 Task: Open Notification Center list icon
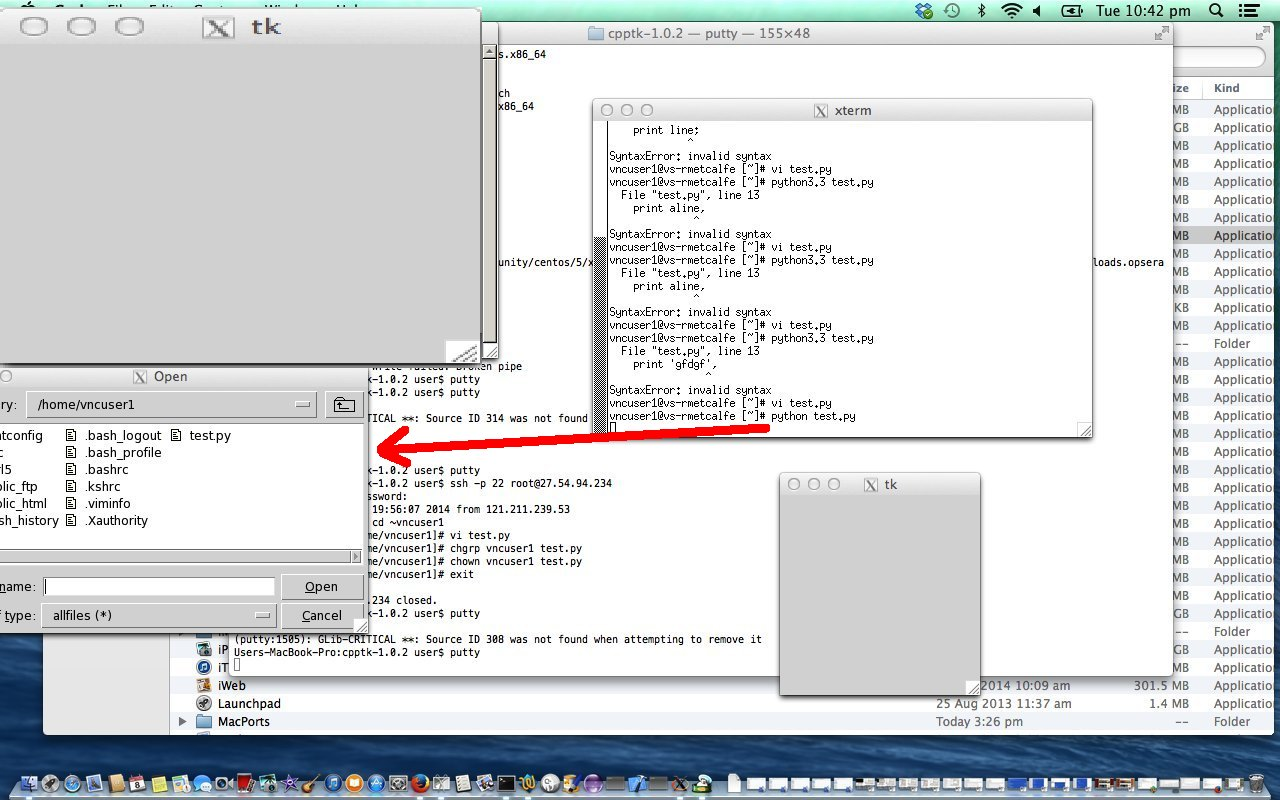click(x=1247, y=11)
